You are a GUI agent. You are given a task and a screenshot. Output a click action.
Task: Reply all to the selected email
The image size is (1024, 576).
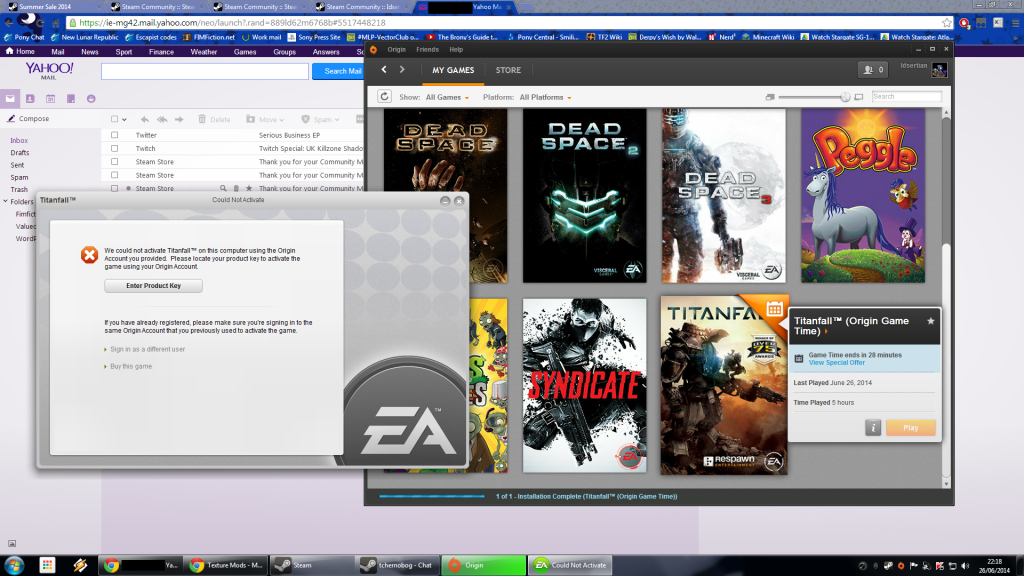(162, 120)
